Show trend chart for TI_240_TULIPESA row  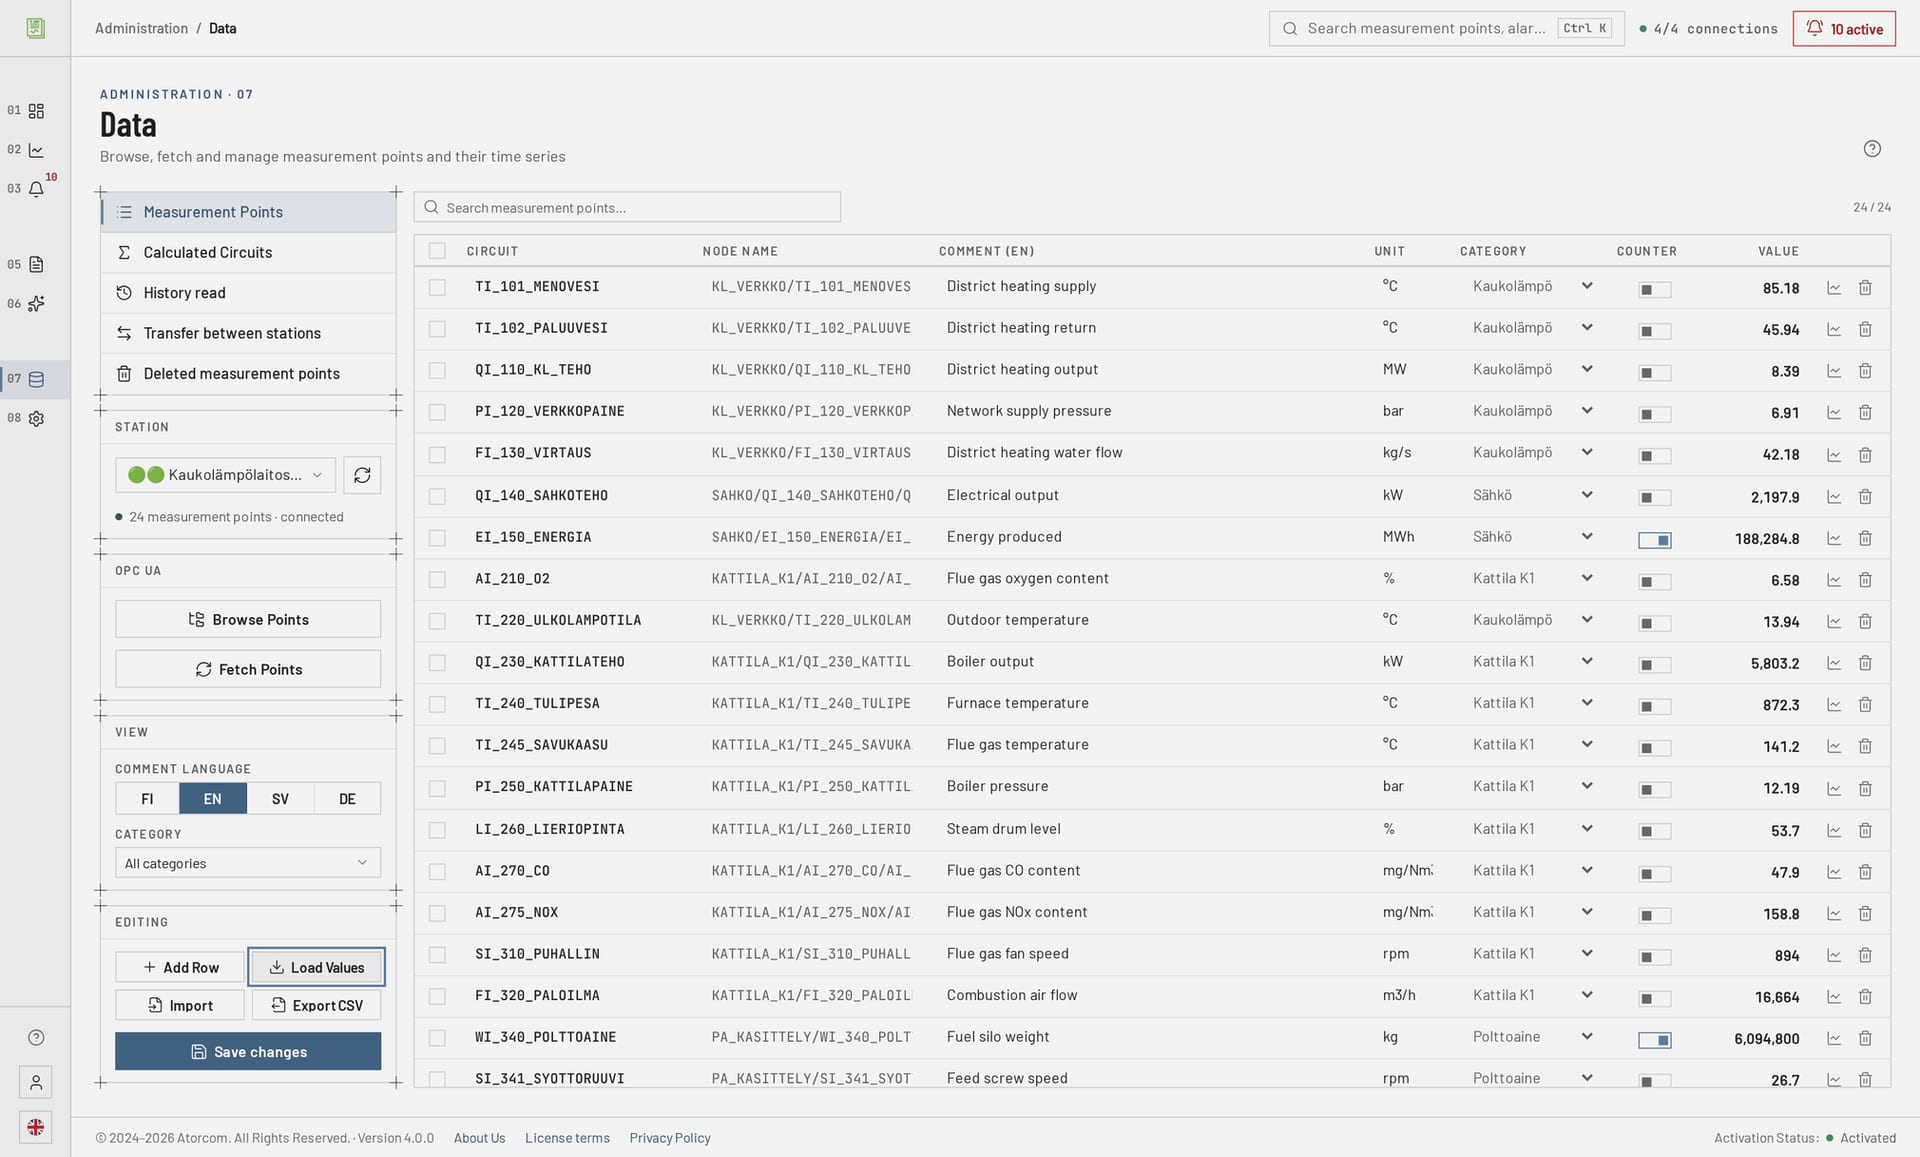(x=1834, y=705)
